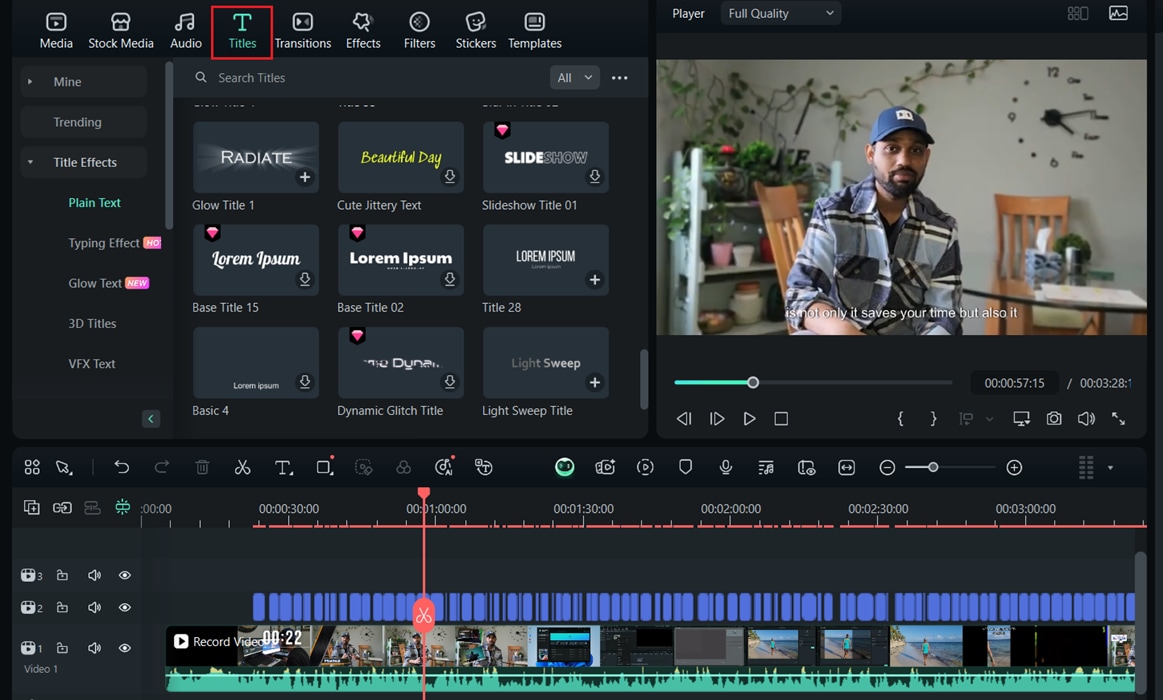This screenshot has height=700, width=1163.
Task: Hide track 2 with eye icon
Action: point(125,608)
